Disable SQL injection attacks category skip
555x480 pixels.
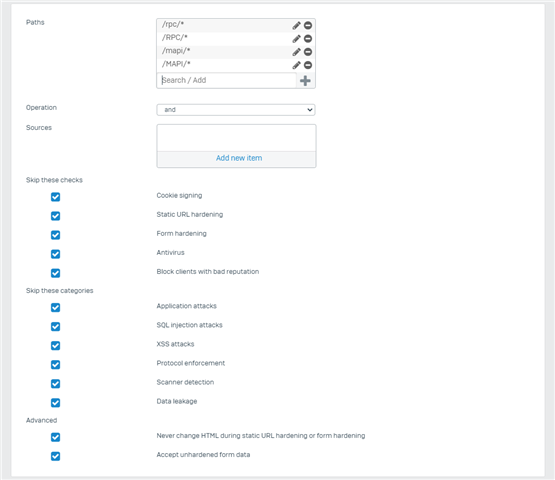tap(56, 326)
